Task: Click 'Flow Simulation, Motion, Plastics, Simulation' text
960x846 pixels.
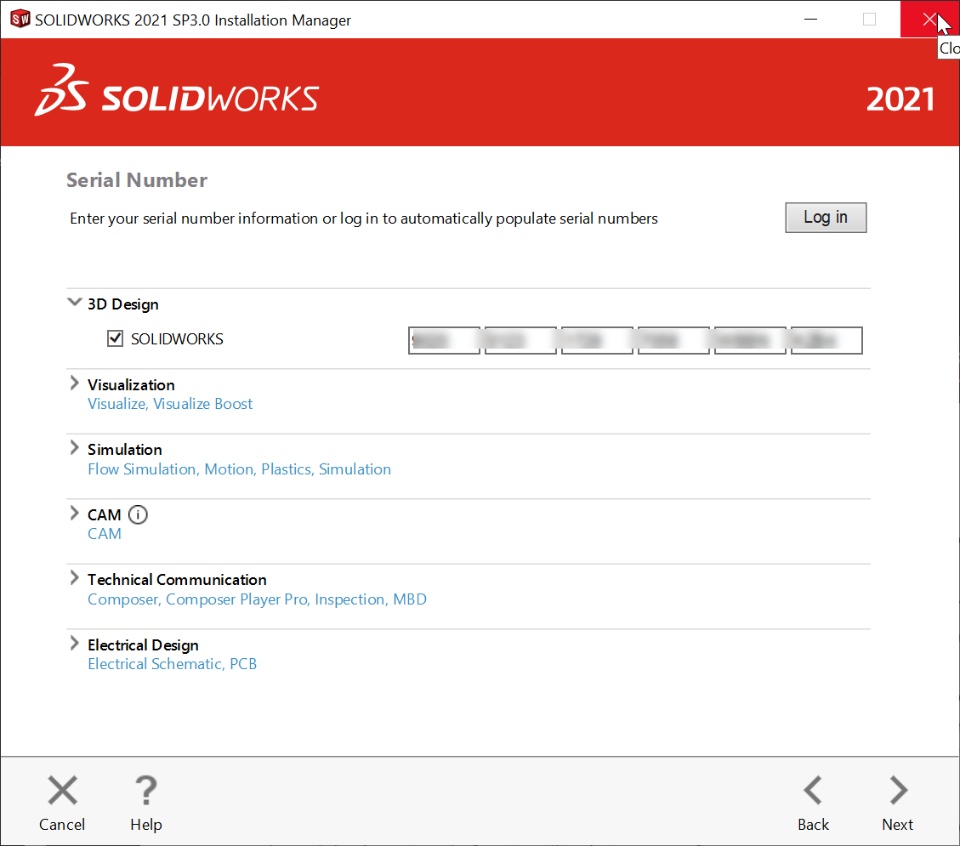Action: click(239, 470)
